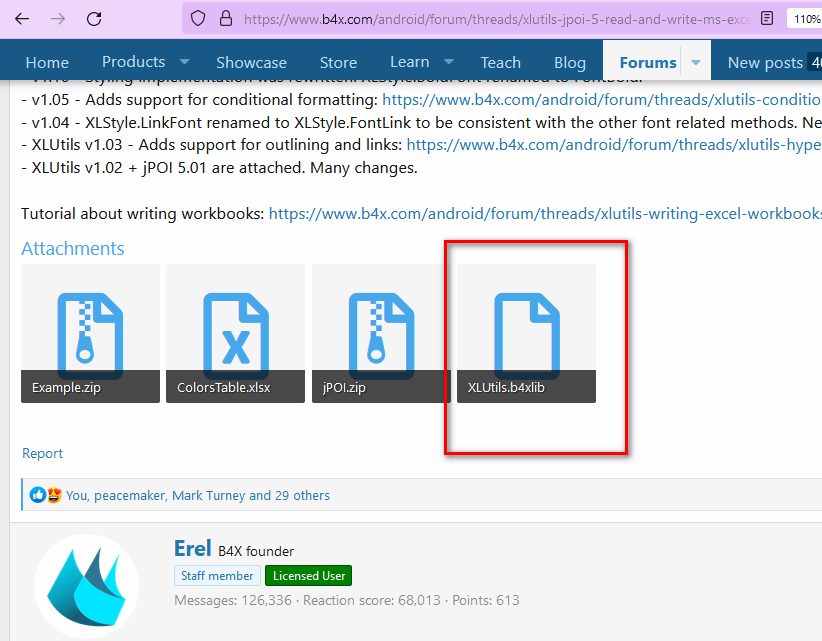This screenshot has height=641, width=822.
Task: Click the 'B4X founder' title text
Action: click(256, 551)
